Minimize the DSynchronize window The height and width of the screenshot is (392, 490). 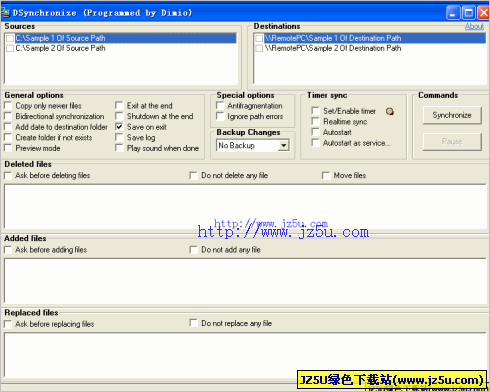tap(453, 13)
